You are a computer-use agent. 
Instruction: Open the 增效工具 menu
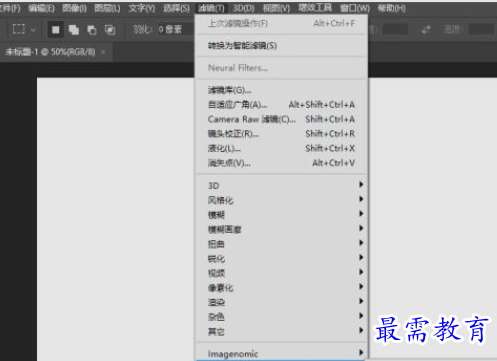click(315, 8)
